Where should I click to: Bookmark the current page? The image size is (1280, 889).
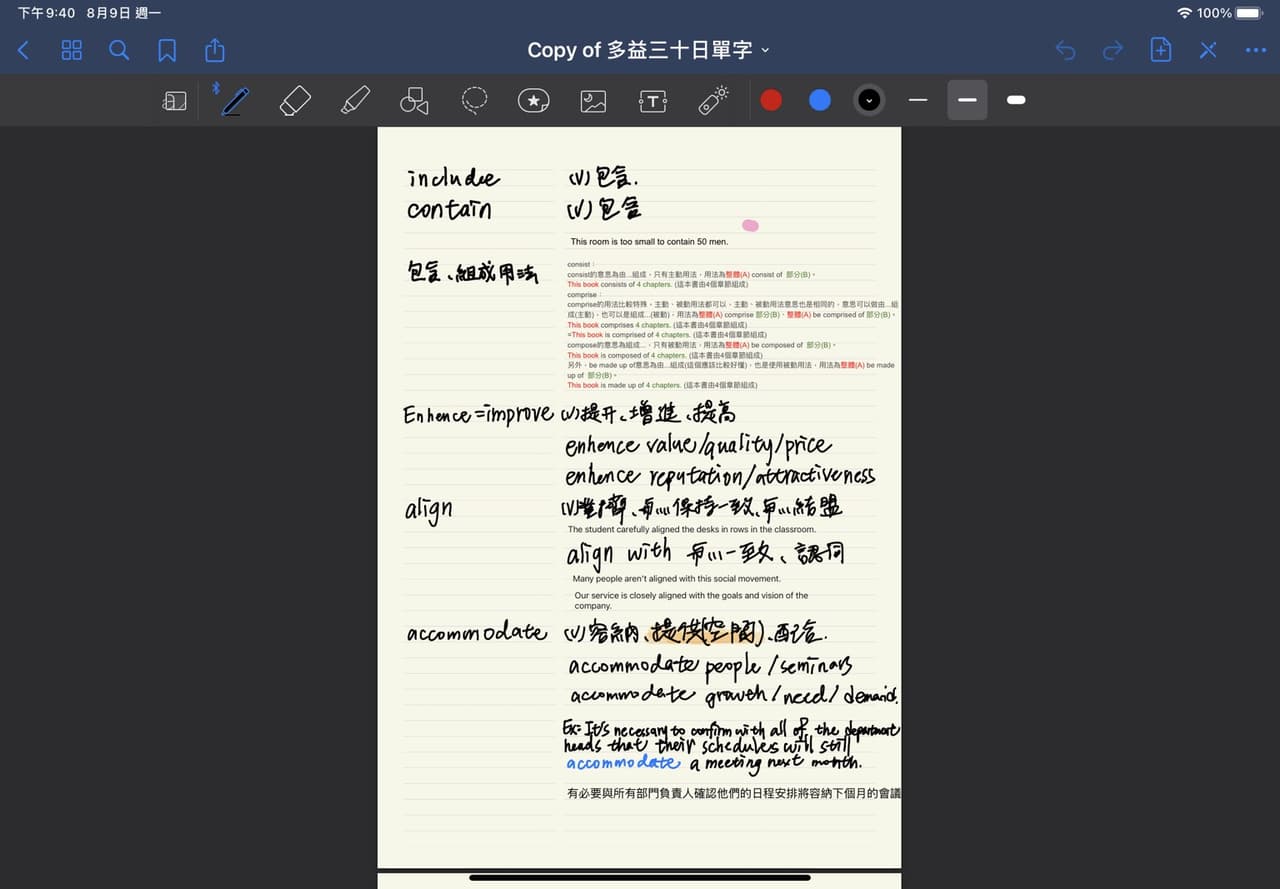167,50
